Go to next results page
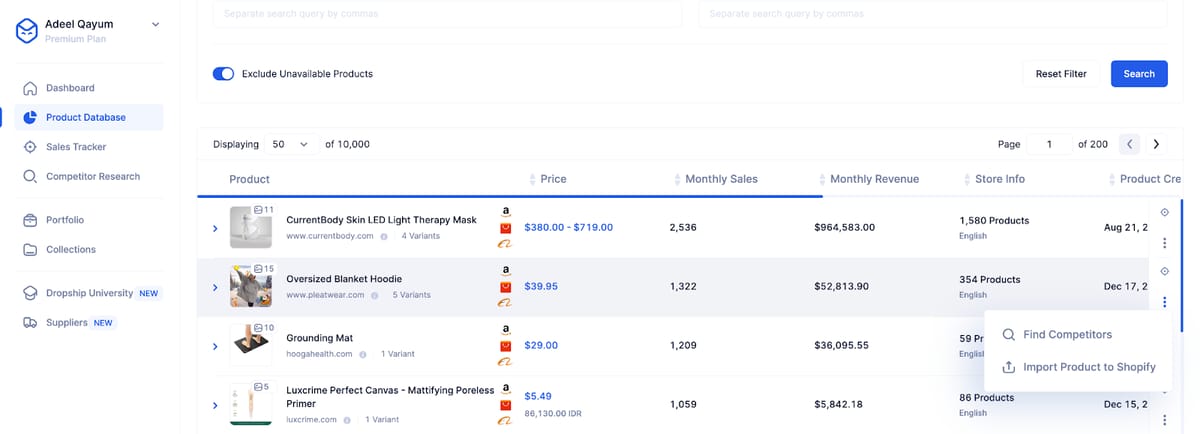This screenshot has width=1200, height=434. (x=1156, y=144)
